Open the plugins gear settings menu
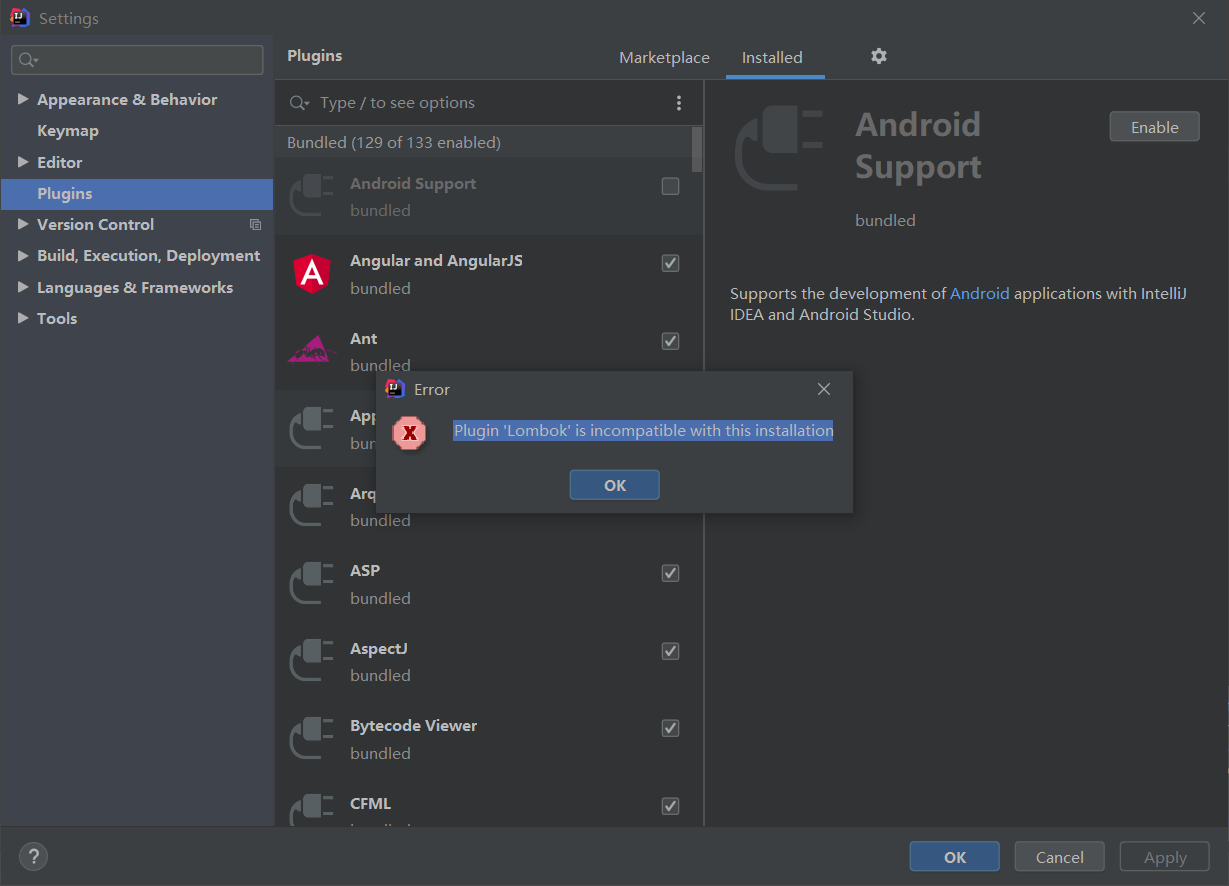1229x886 pixels. 879,56
